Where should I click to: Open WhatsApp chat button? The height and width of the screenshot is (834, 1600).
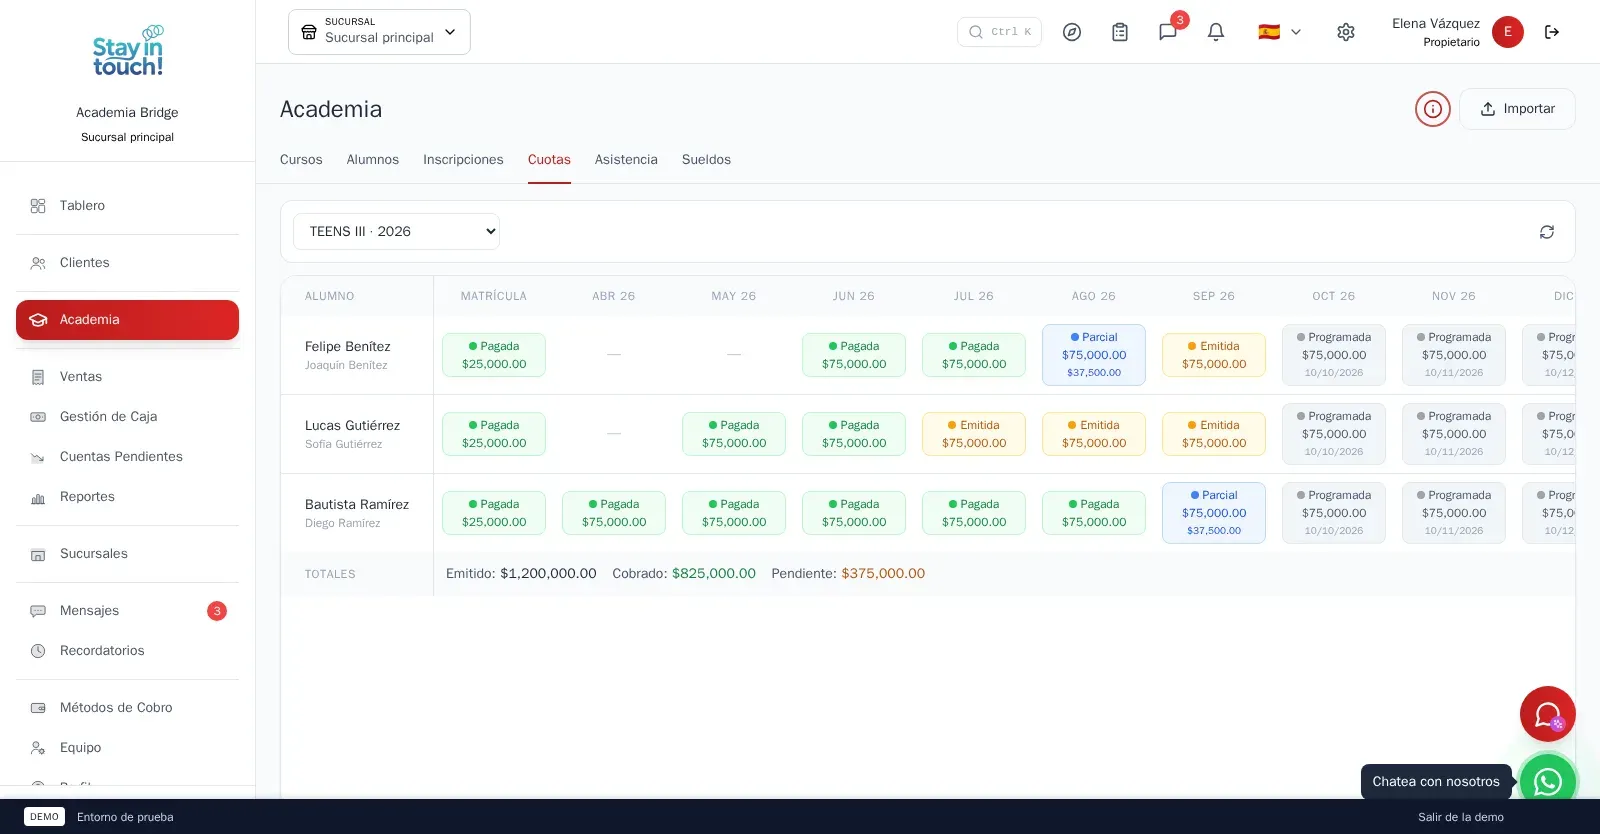1548,781
